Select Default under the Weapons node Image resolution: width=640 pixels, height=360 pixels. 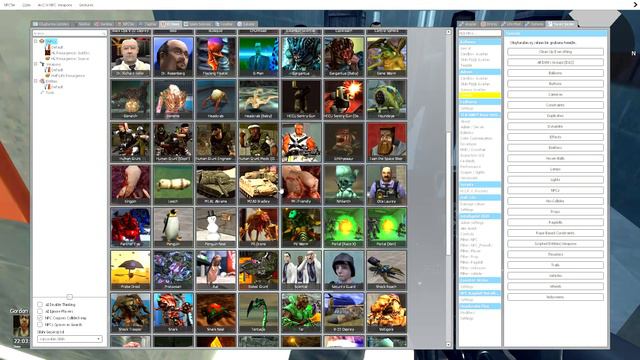point(57,70)
